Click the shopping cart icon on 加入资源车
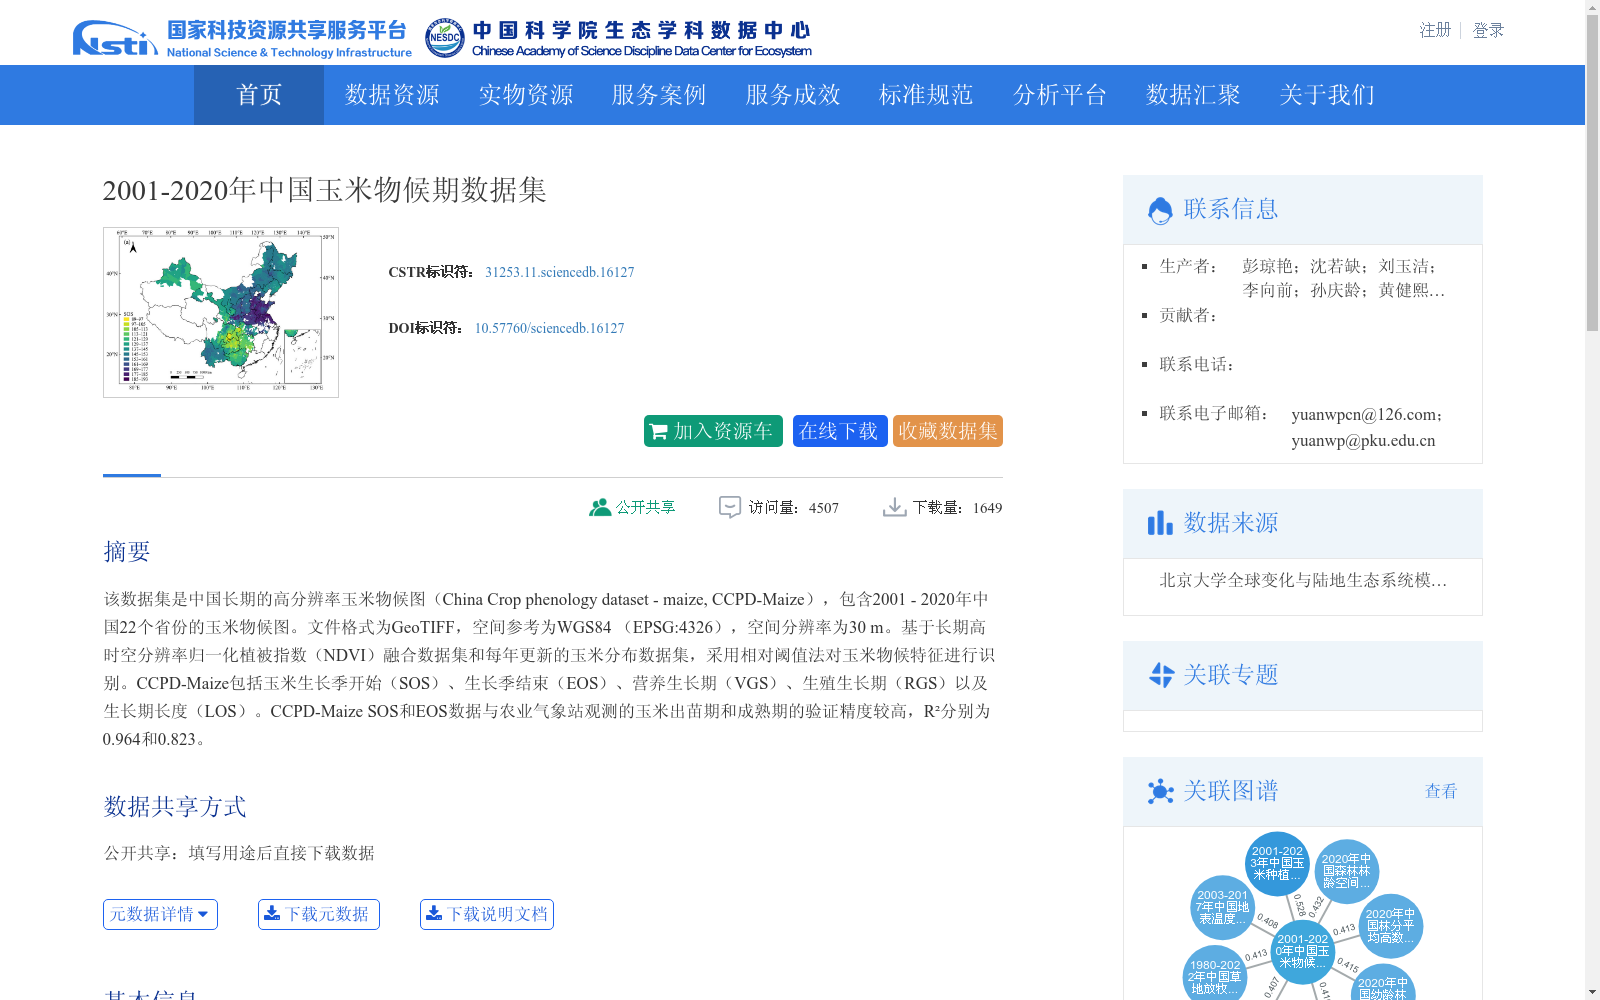The height and width of the screenshot is (1000, 1600). coord(658,432)
